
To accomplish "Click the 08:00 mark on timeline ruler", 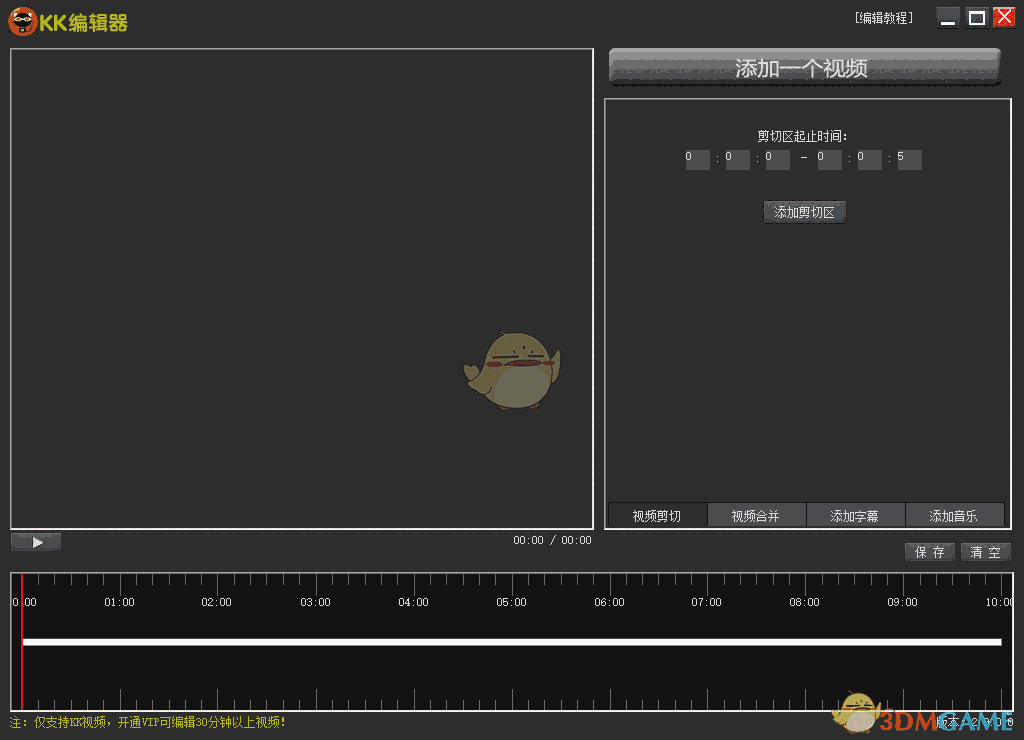I will pos(804,602).
